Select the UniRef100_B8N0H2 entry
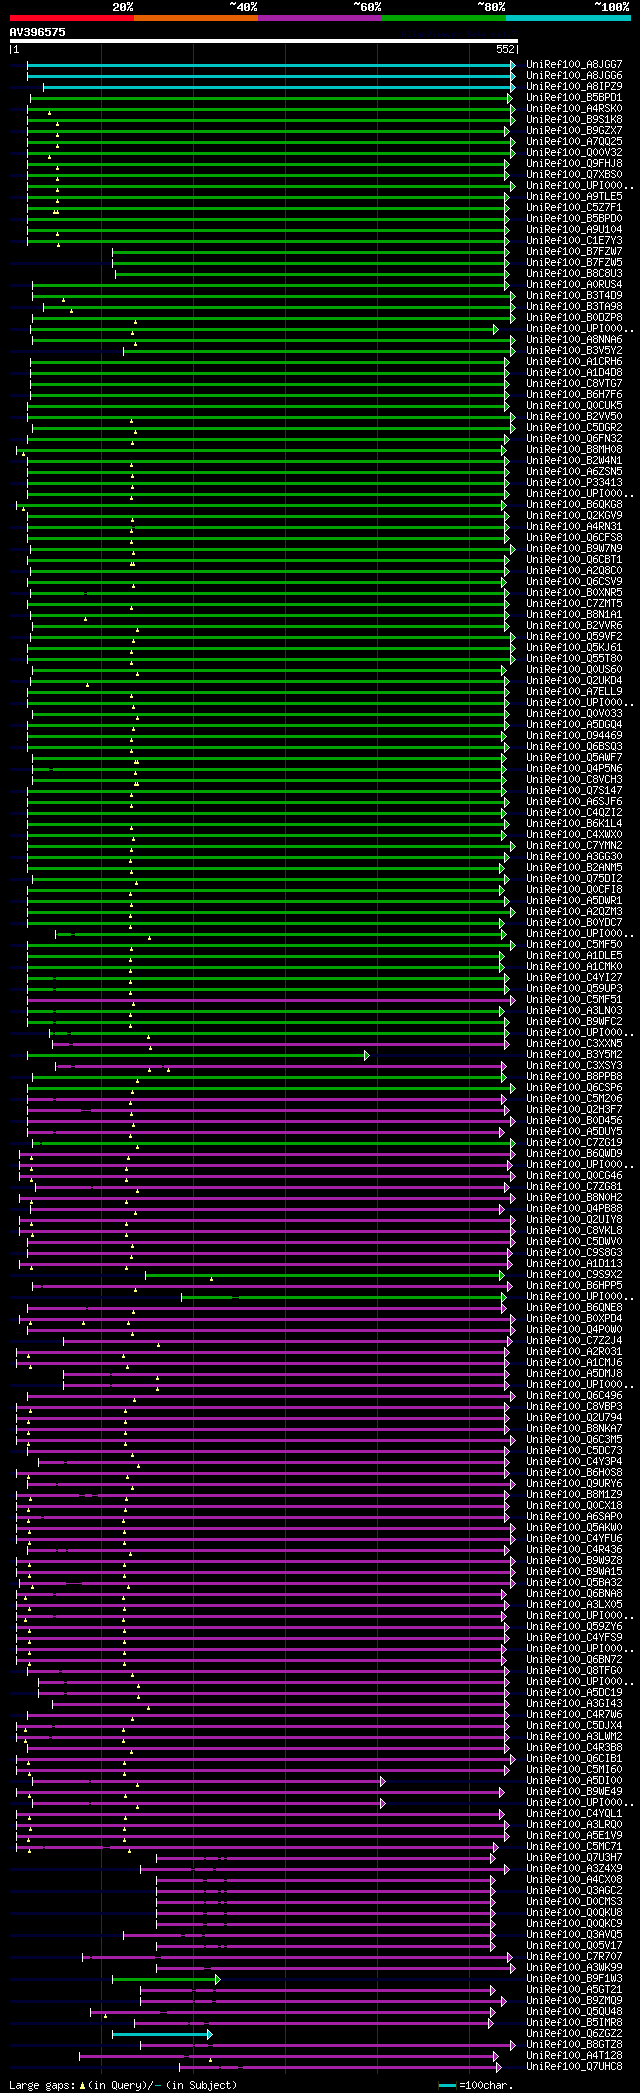The image size is (640, 2093). point(574,1198)
